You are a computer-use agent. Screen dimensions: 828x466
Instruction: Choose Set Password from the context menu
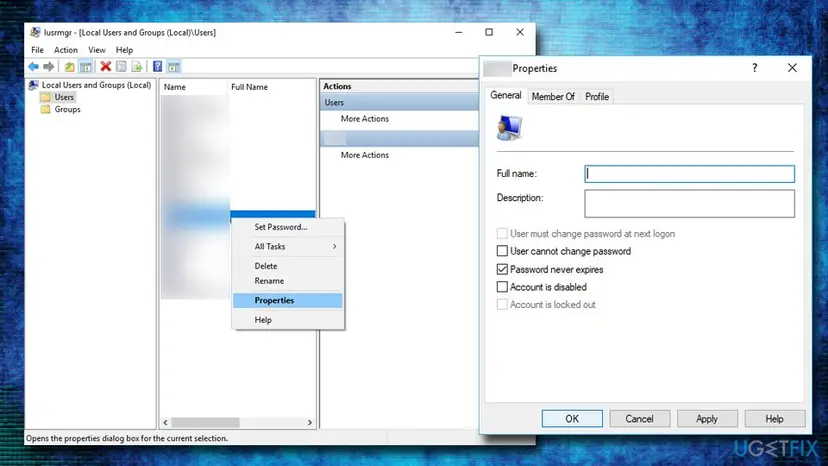[288, 227]
